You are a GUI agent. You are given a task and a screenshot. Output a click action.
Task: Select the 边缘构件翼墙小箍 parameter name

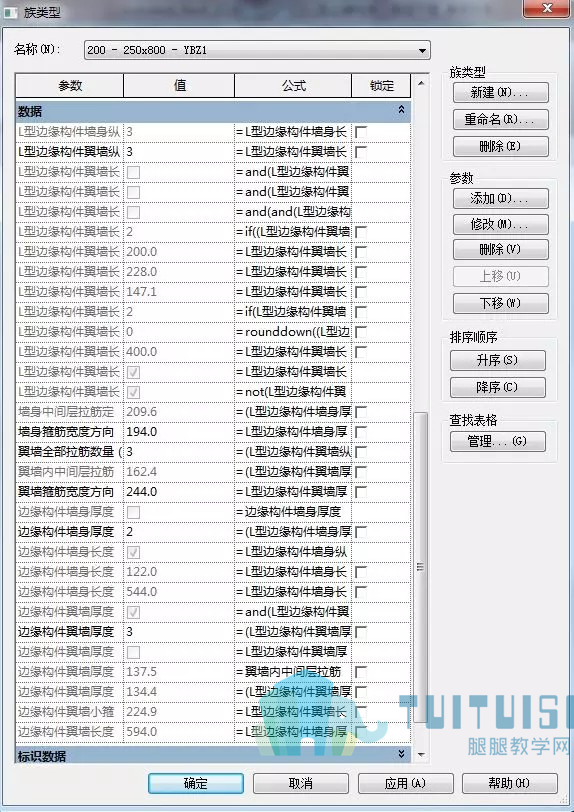[69, 712]
